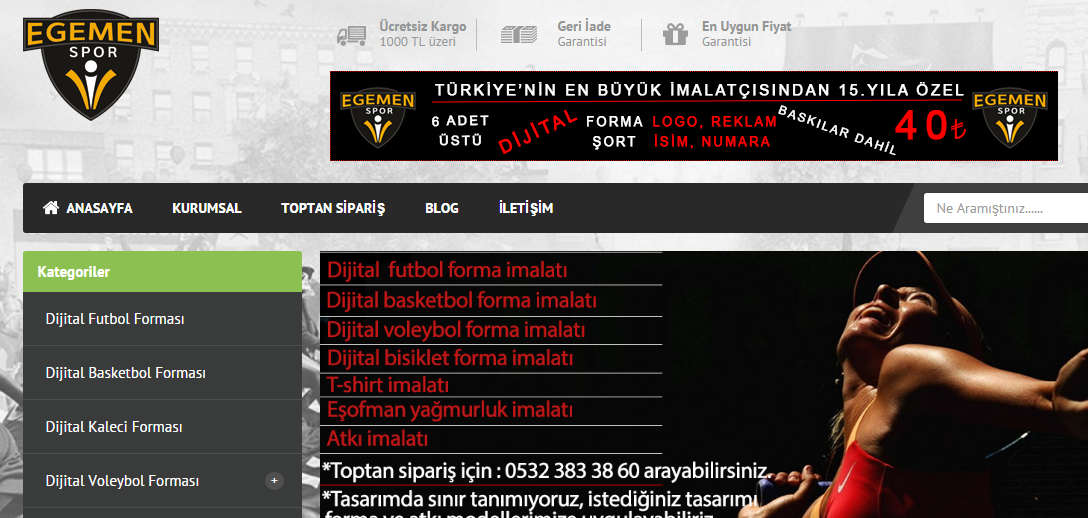Click the green Kategoriler header
The image size is (1088, 518).
click(162, 272)
